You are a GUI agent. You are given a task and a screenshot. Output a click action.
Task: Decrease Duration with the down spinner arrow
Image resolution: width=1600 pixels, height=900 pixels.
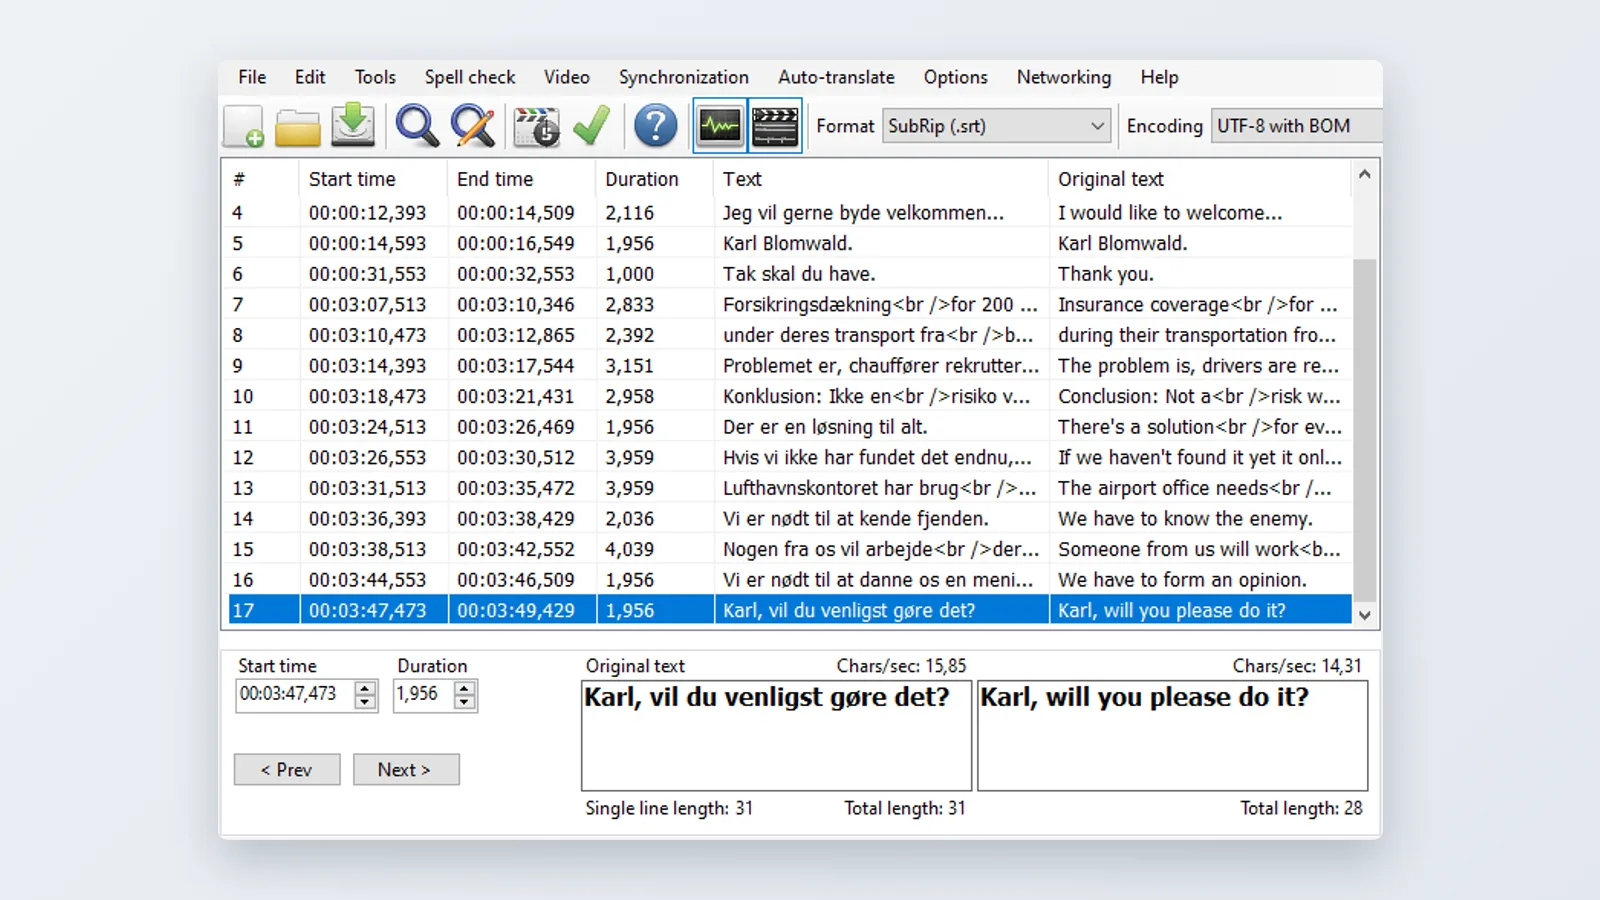point(464,702)
